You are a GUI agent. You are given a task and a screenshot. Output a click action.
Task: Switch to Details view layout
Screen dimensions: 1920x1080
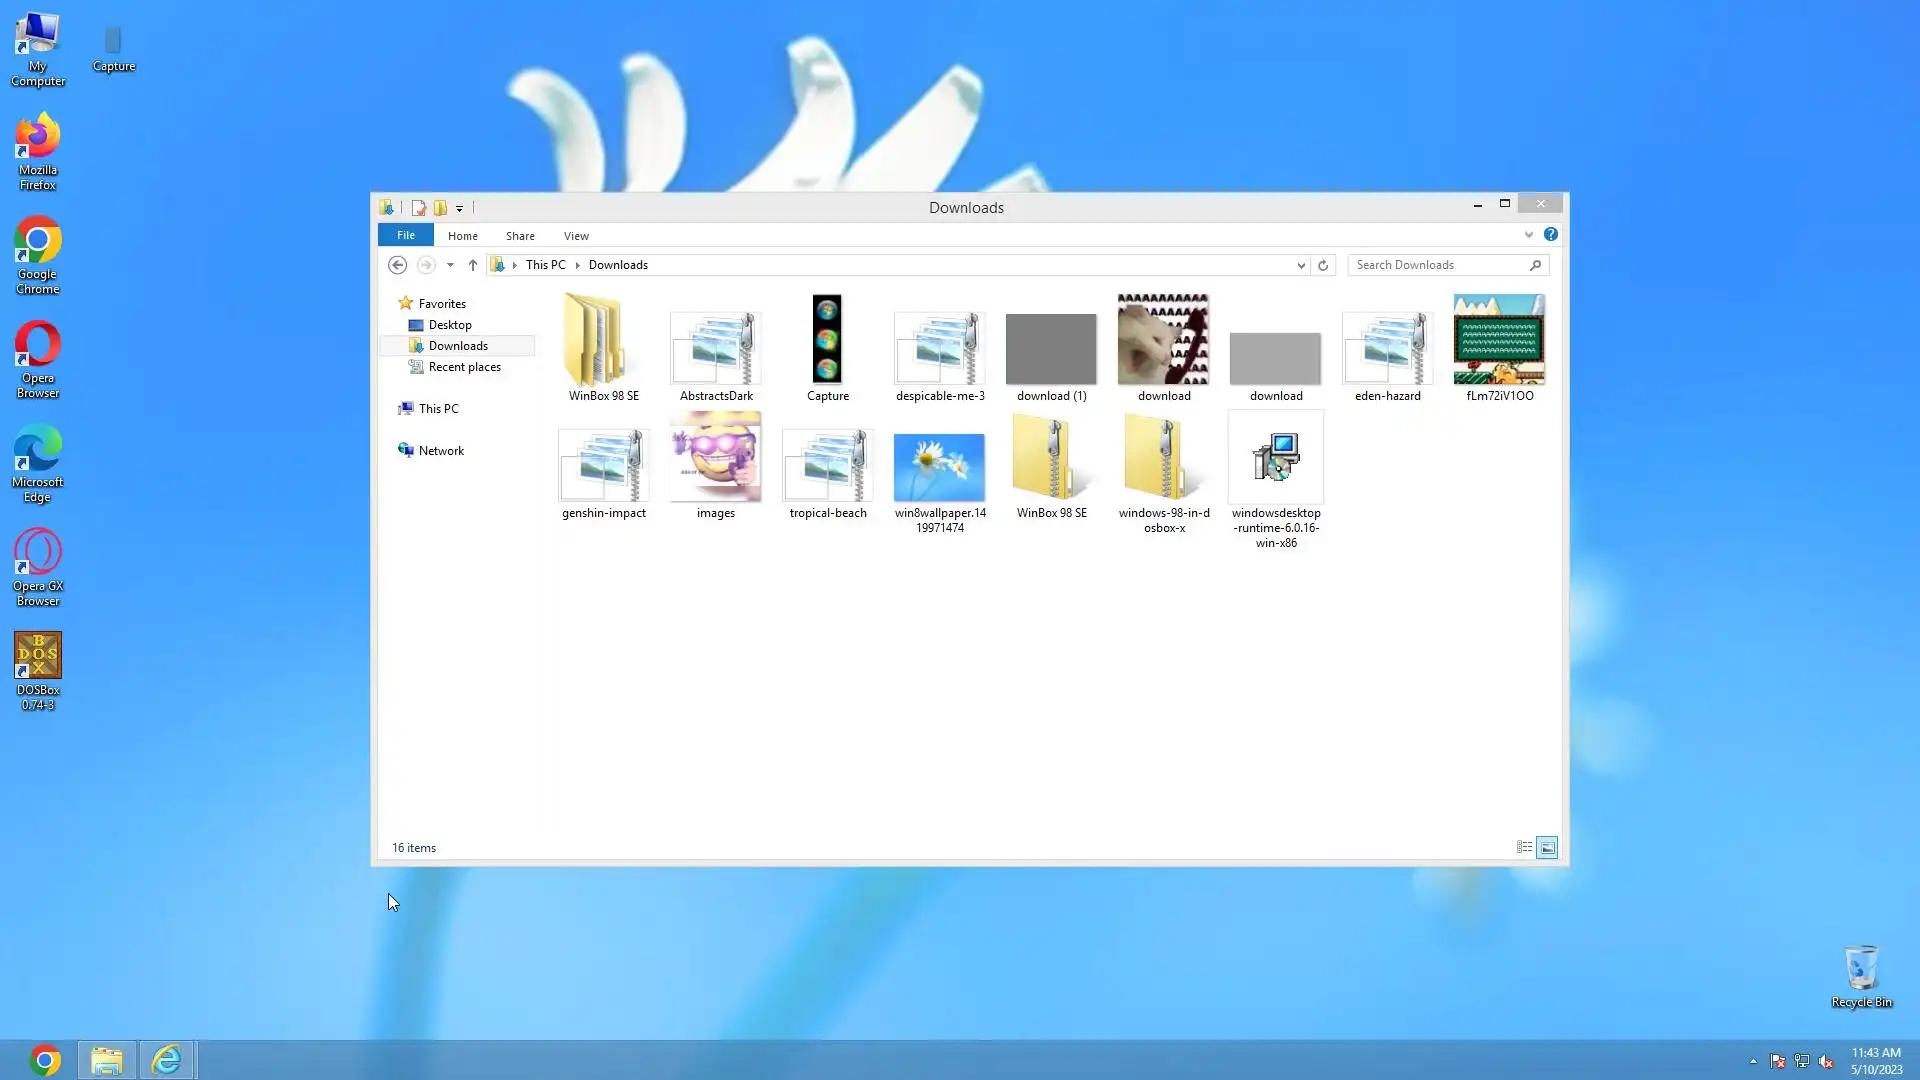[1524, 847]
